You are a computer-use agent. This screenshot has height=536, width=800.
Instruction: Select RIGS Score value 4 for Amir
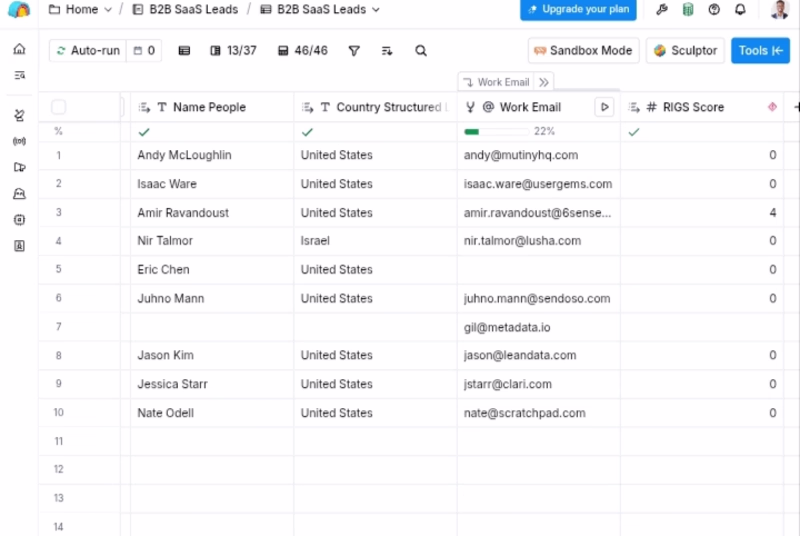coord(702,213)
